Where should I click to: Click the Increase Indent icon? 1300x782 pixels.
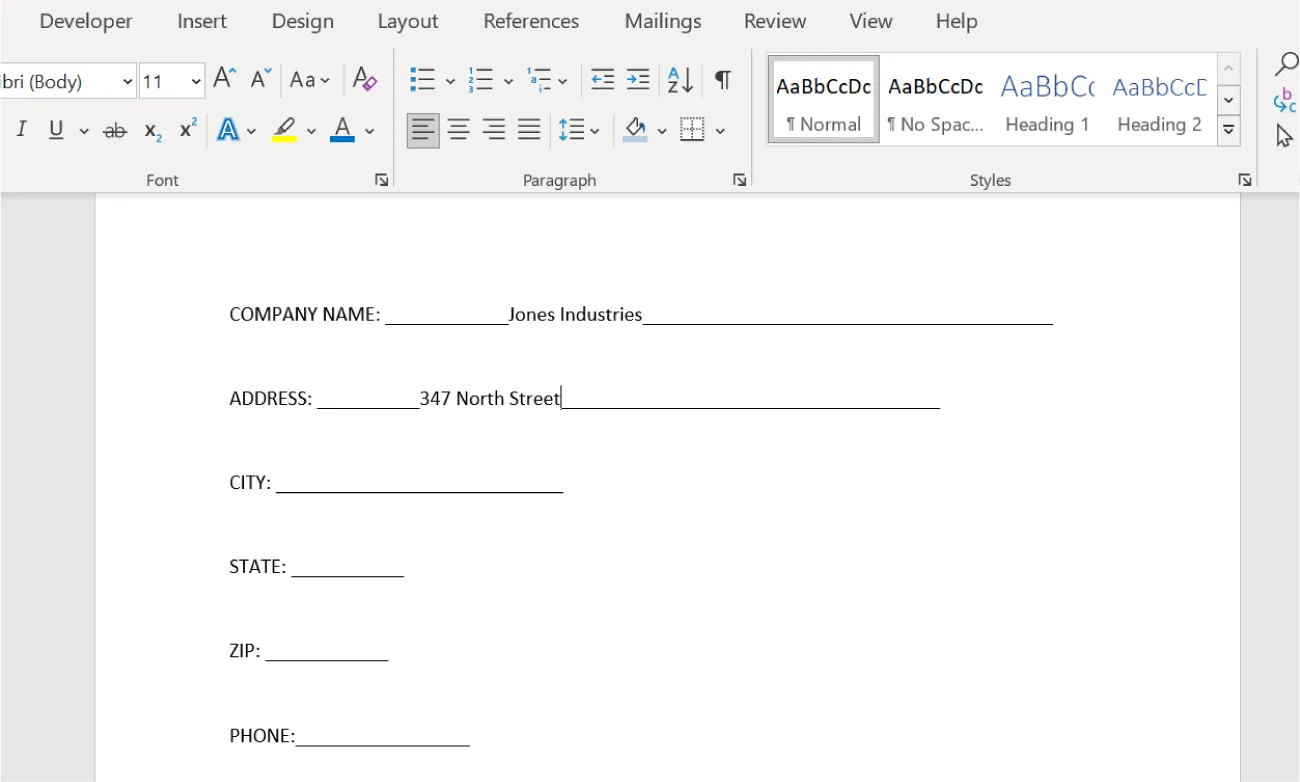pos(637,79)
